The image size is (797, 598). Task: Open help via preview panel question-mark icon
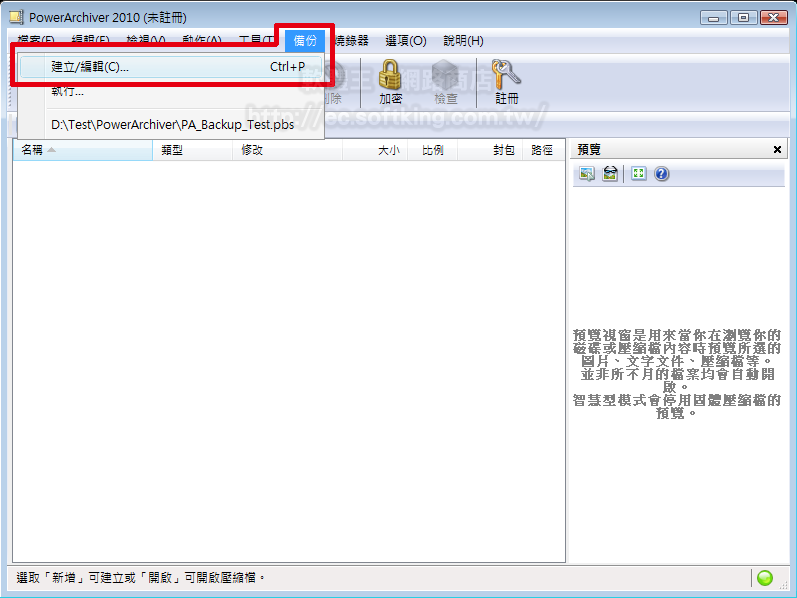pos(661,174)
